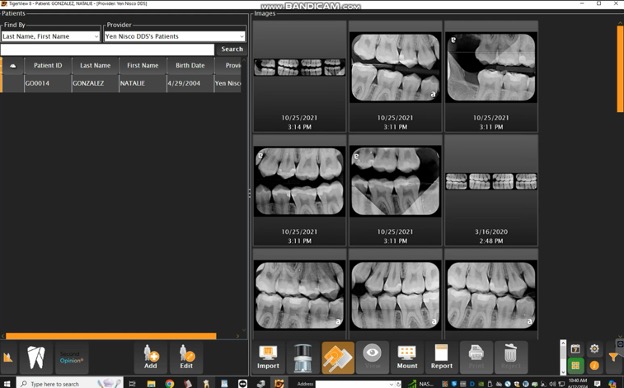
Task: Click the Report icon
Action: 441,357
